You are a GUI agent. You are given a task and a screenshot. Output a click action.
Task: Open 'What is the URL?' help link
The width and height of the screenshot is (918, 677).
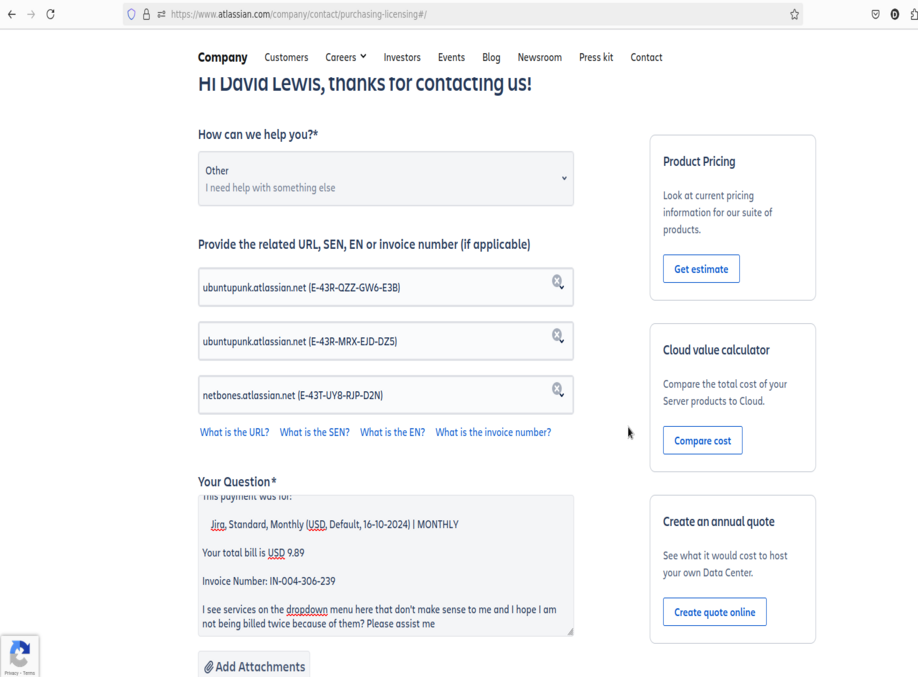234,432
